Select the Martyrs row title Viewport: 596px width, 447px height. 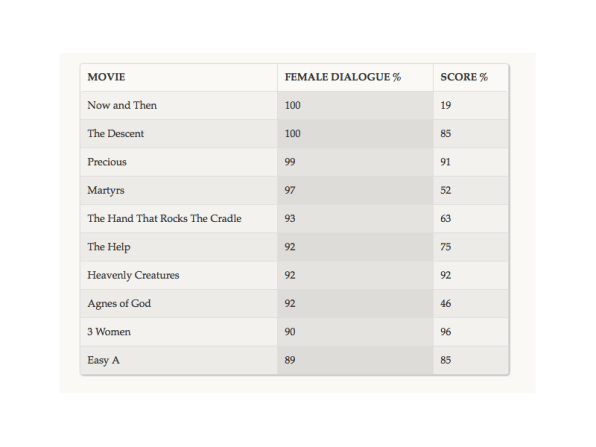coord(106,190)
